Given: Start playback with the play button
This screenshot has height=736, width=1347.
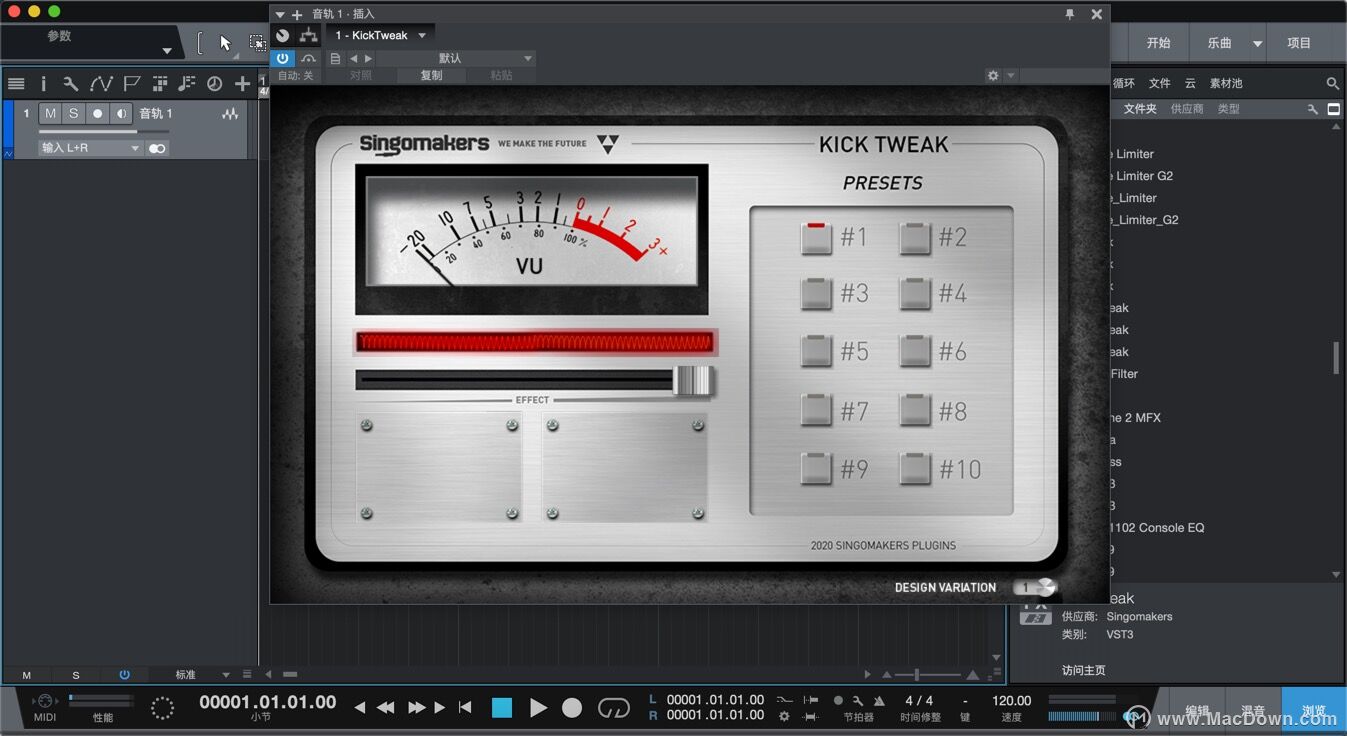Looking at the screenshot, I should 538,708.
